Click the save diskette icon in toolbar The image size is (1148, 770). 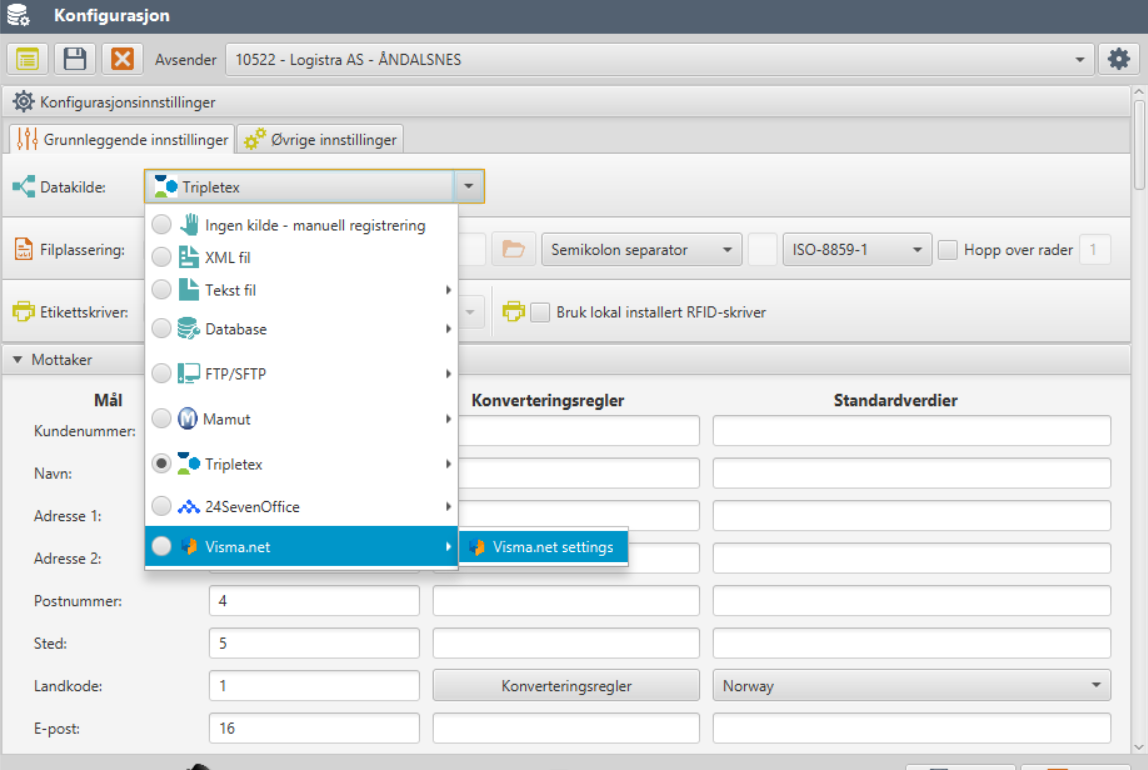point(73,58)
